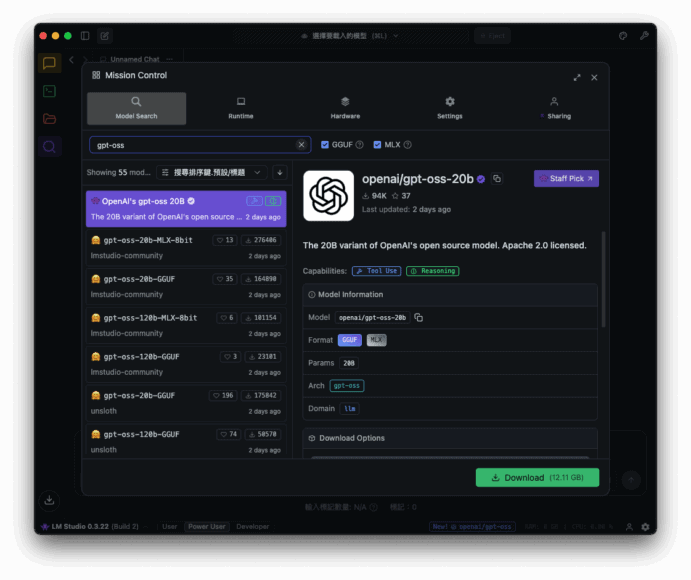Open My Models folder sidebar icon
The height and width of the screenshot is (580, 691).
pyautogui.click(x=49, y=119)
